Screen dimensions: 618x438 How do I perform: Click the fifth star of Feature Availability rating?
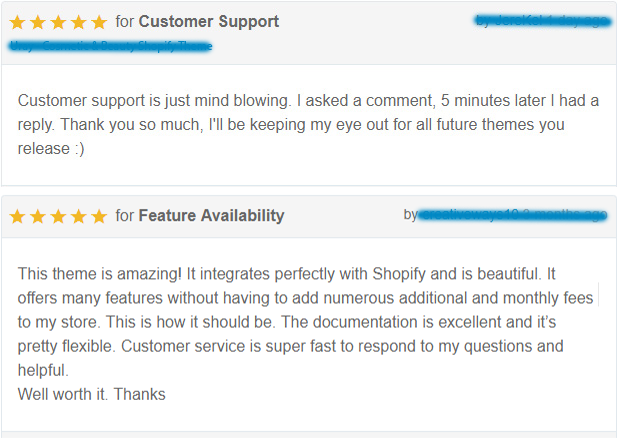coord(99,216)
